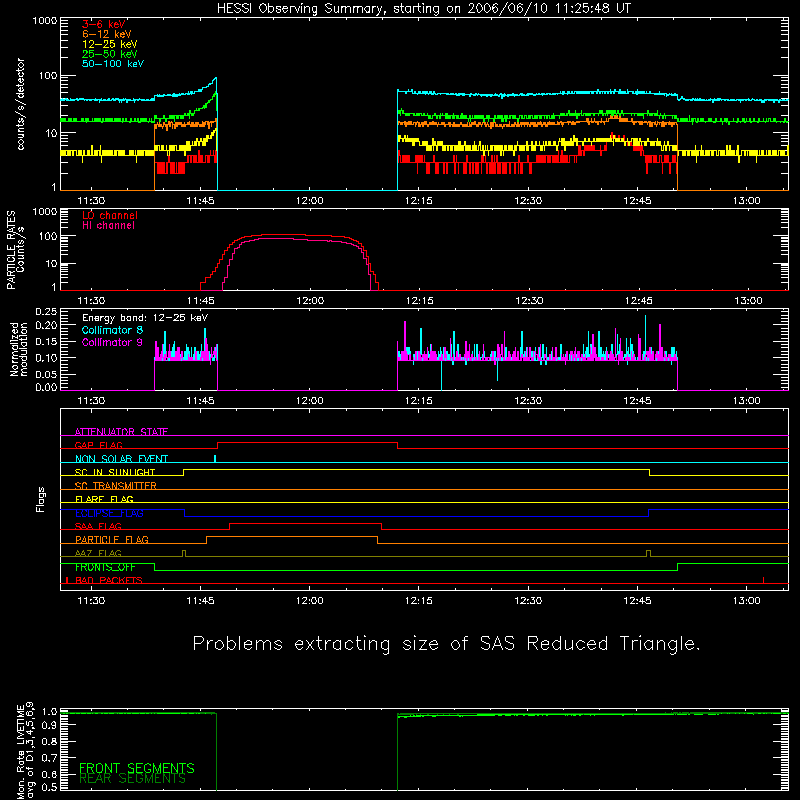This screenshot has width=800, height=800.
Task: Select the 25-50 keV legend label
Action: [110, 54]
